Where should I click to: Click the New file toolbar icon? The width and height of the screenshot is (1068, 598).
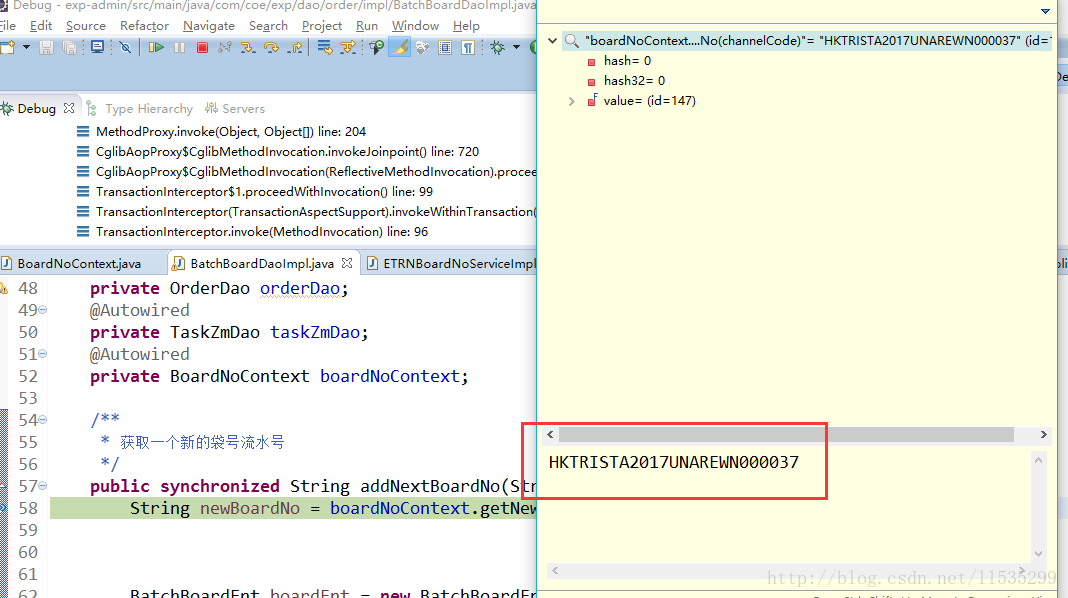pyautogui.click(x=7, y=47)
